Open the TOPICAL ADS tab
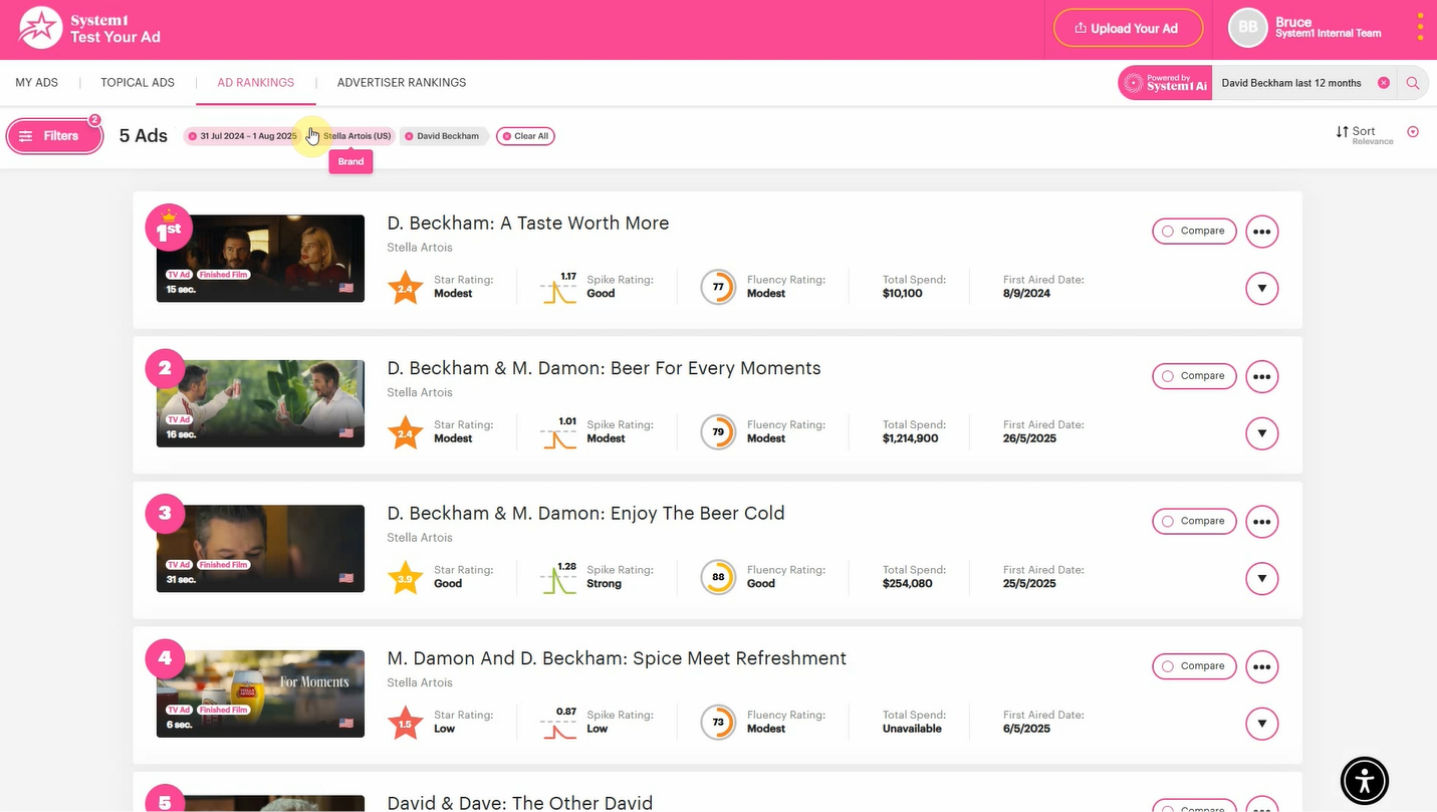The width and height of the screenshot is (1437, 812). (x=136, y=82)
